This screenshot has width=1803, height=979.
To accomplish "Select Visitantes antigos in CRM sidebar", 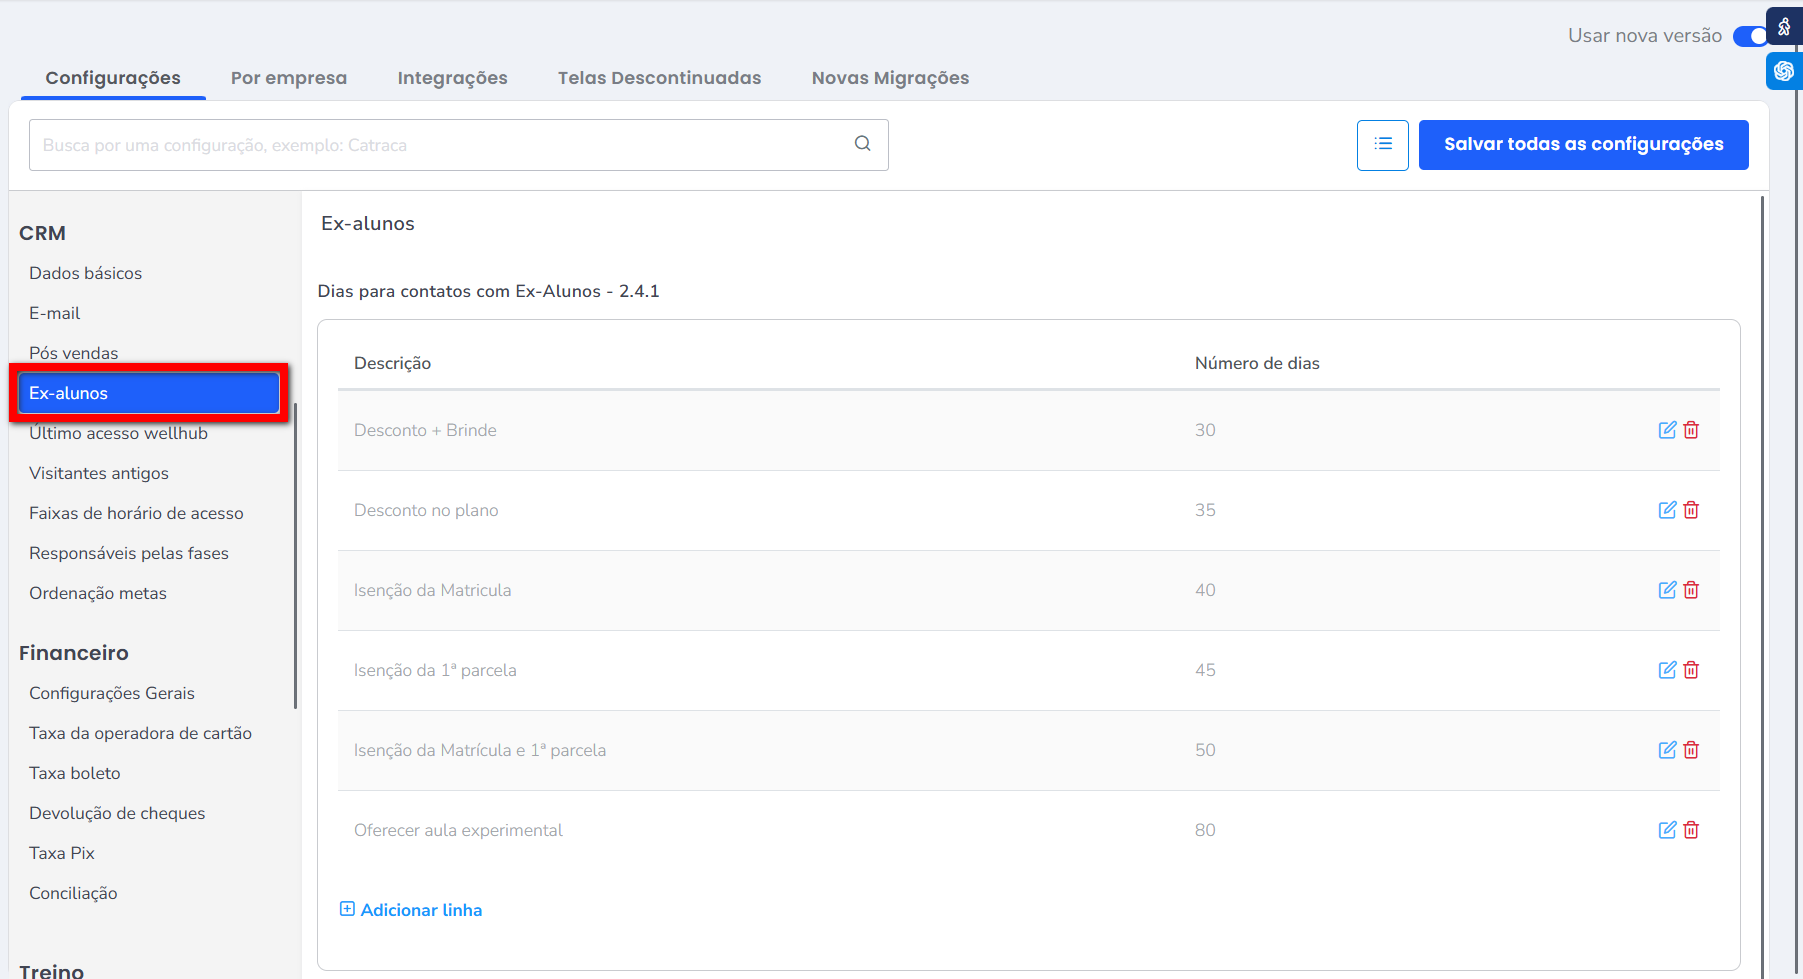I will (99, 473).
